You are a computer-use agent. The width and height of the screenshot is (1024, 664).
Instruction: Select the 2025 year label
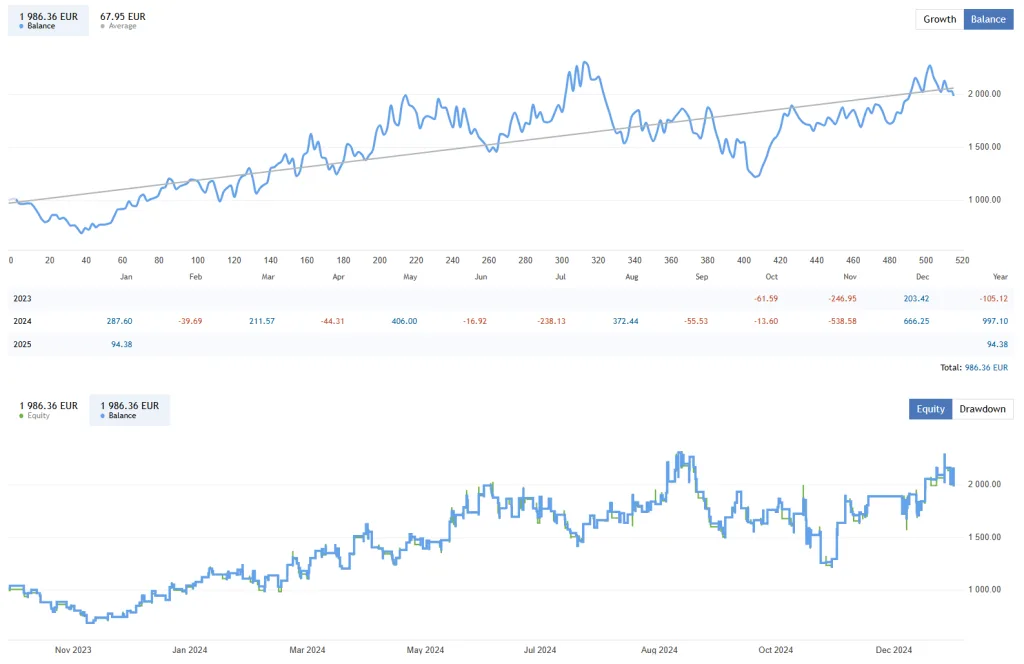[x=22, y=344]
